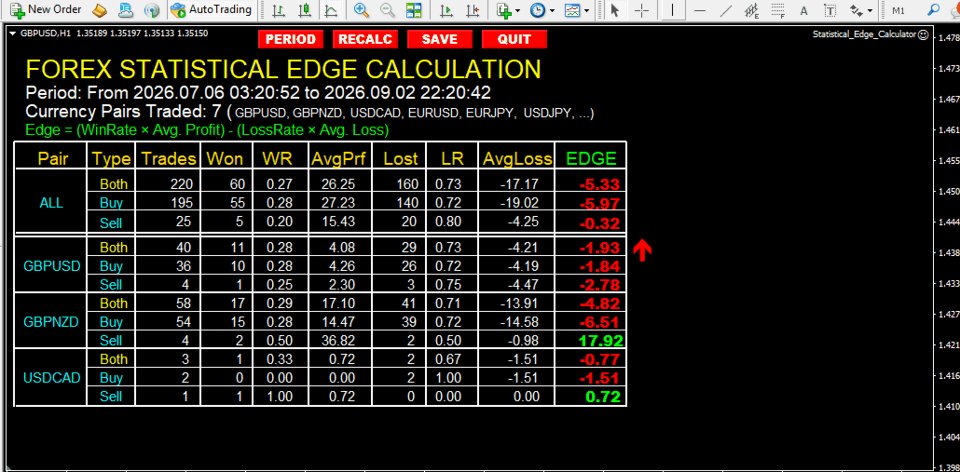960x472 pixels.
Task: Click the Period date range text
Action: point(258,93)
